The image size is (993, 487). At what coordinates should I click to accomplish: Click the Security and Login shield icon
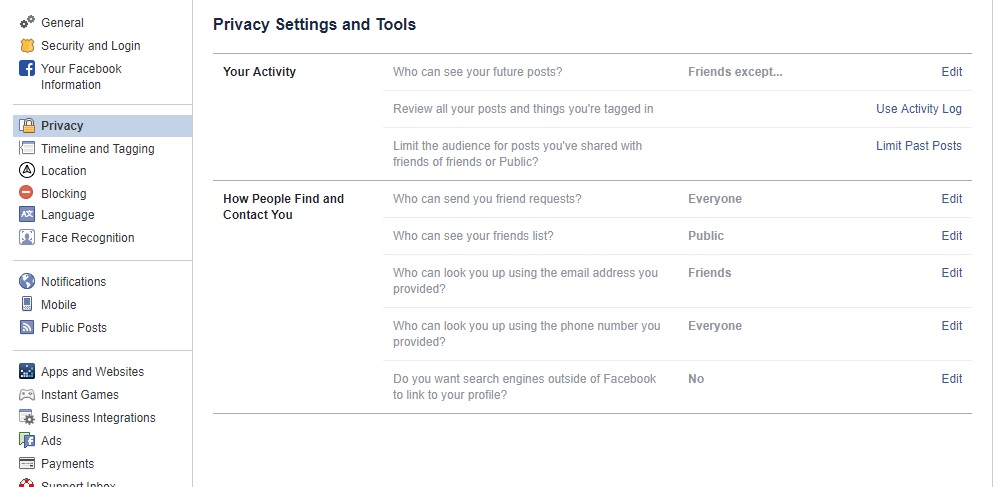point(27,46)
